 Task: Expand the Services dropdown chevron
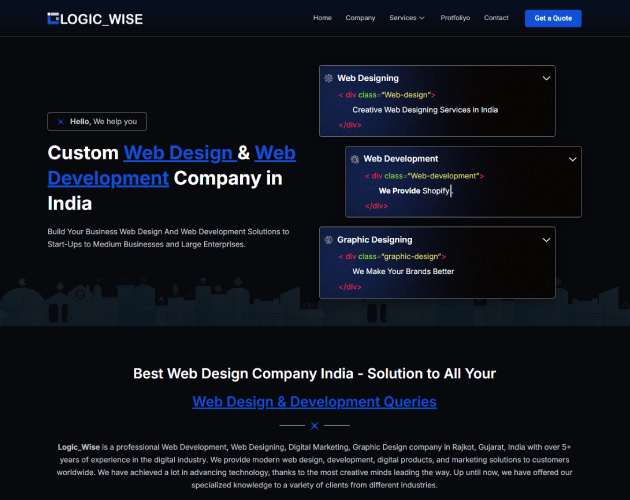coord(422,18)
